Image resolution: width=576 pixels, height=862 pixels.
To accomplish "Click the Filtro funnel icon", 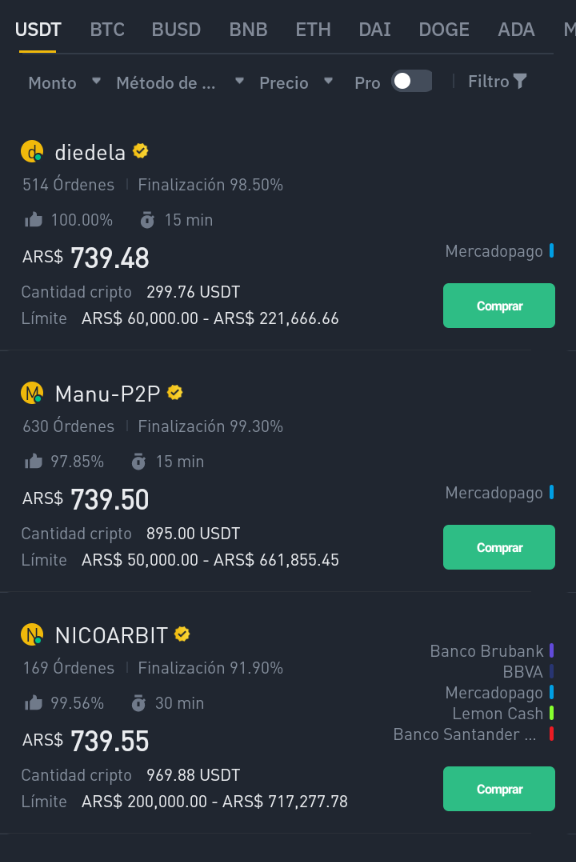I will tap(520, 81).
